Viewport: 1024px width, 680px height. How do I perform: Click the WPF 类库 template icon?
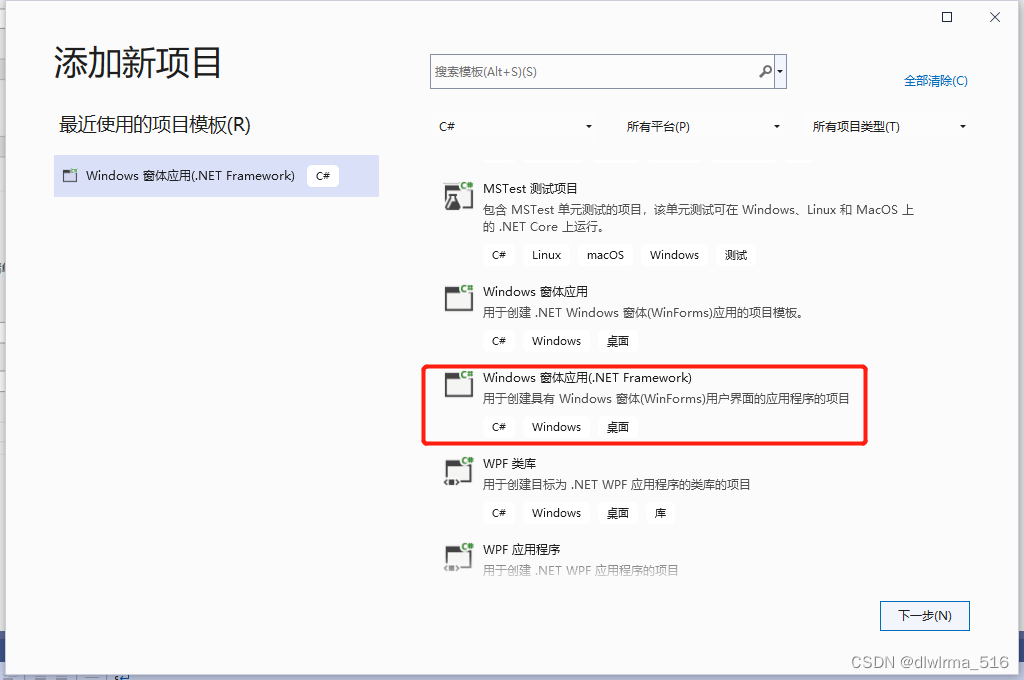[x=458, y=470]
